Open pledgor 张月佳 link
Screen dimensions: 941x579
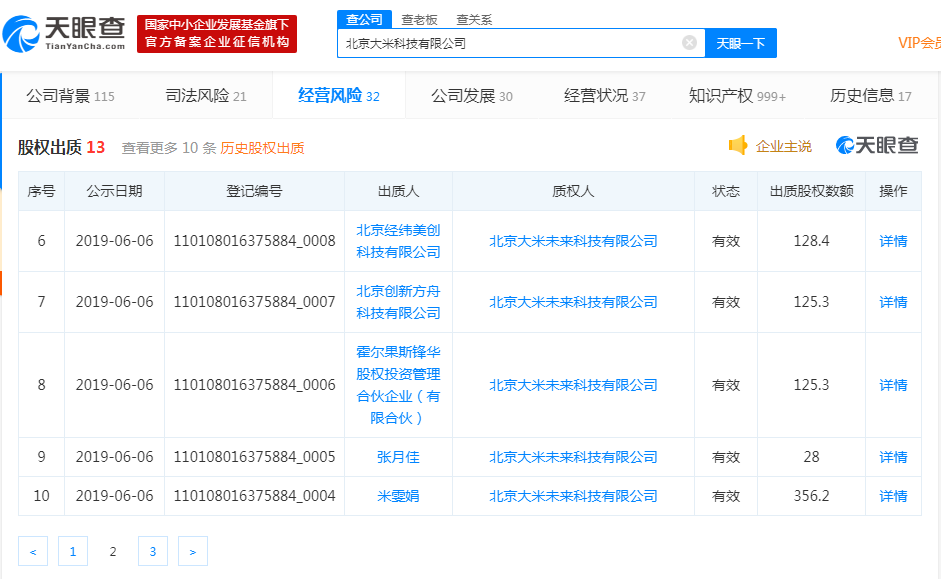click(398, 457)
